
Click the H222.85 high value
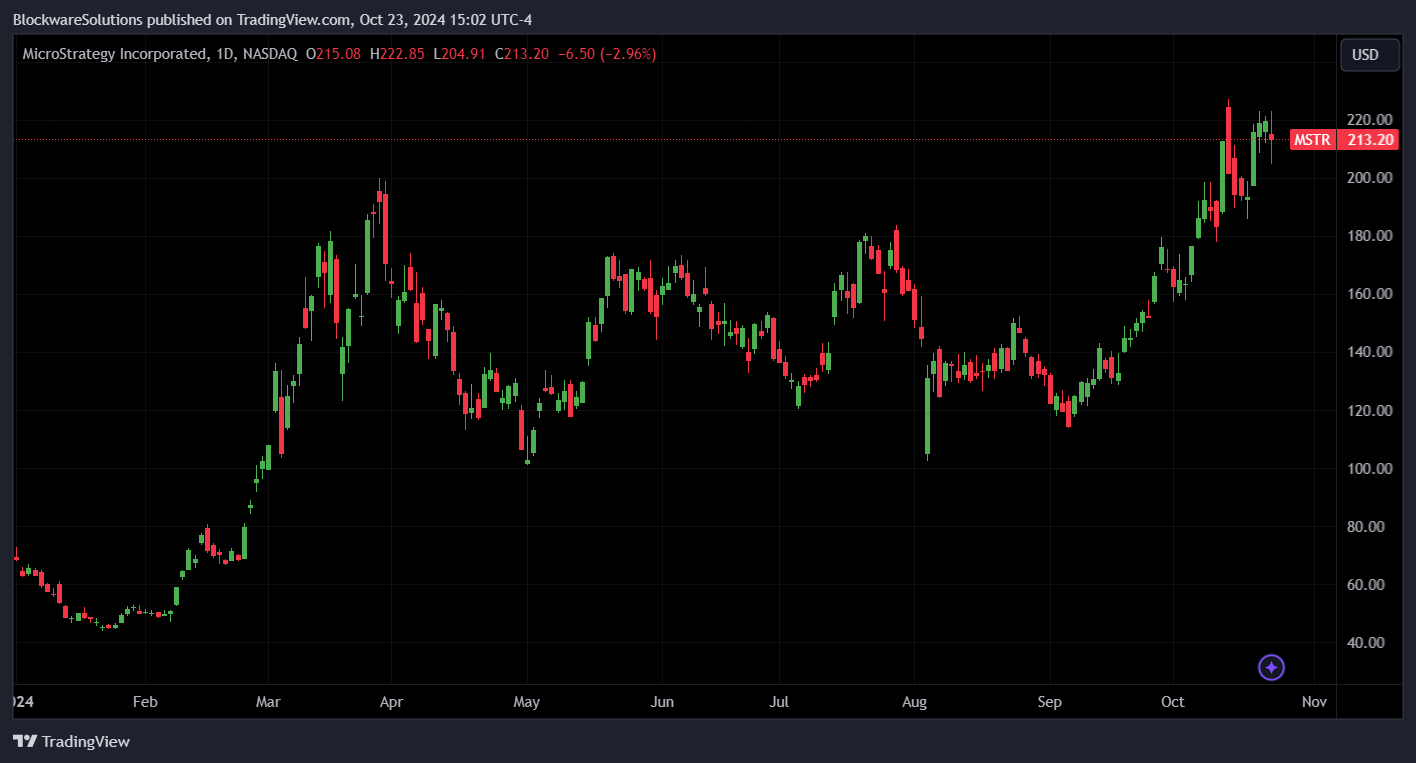tap(397, 54)
